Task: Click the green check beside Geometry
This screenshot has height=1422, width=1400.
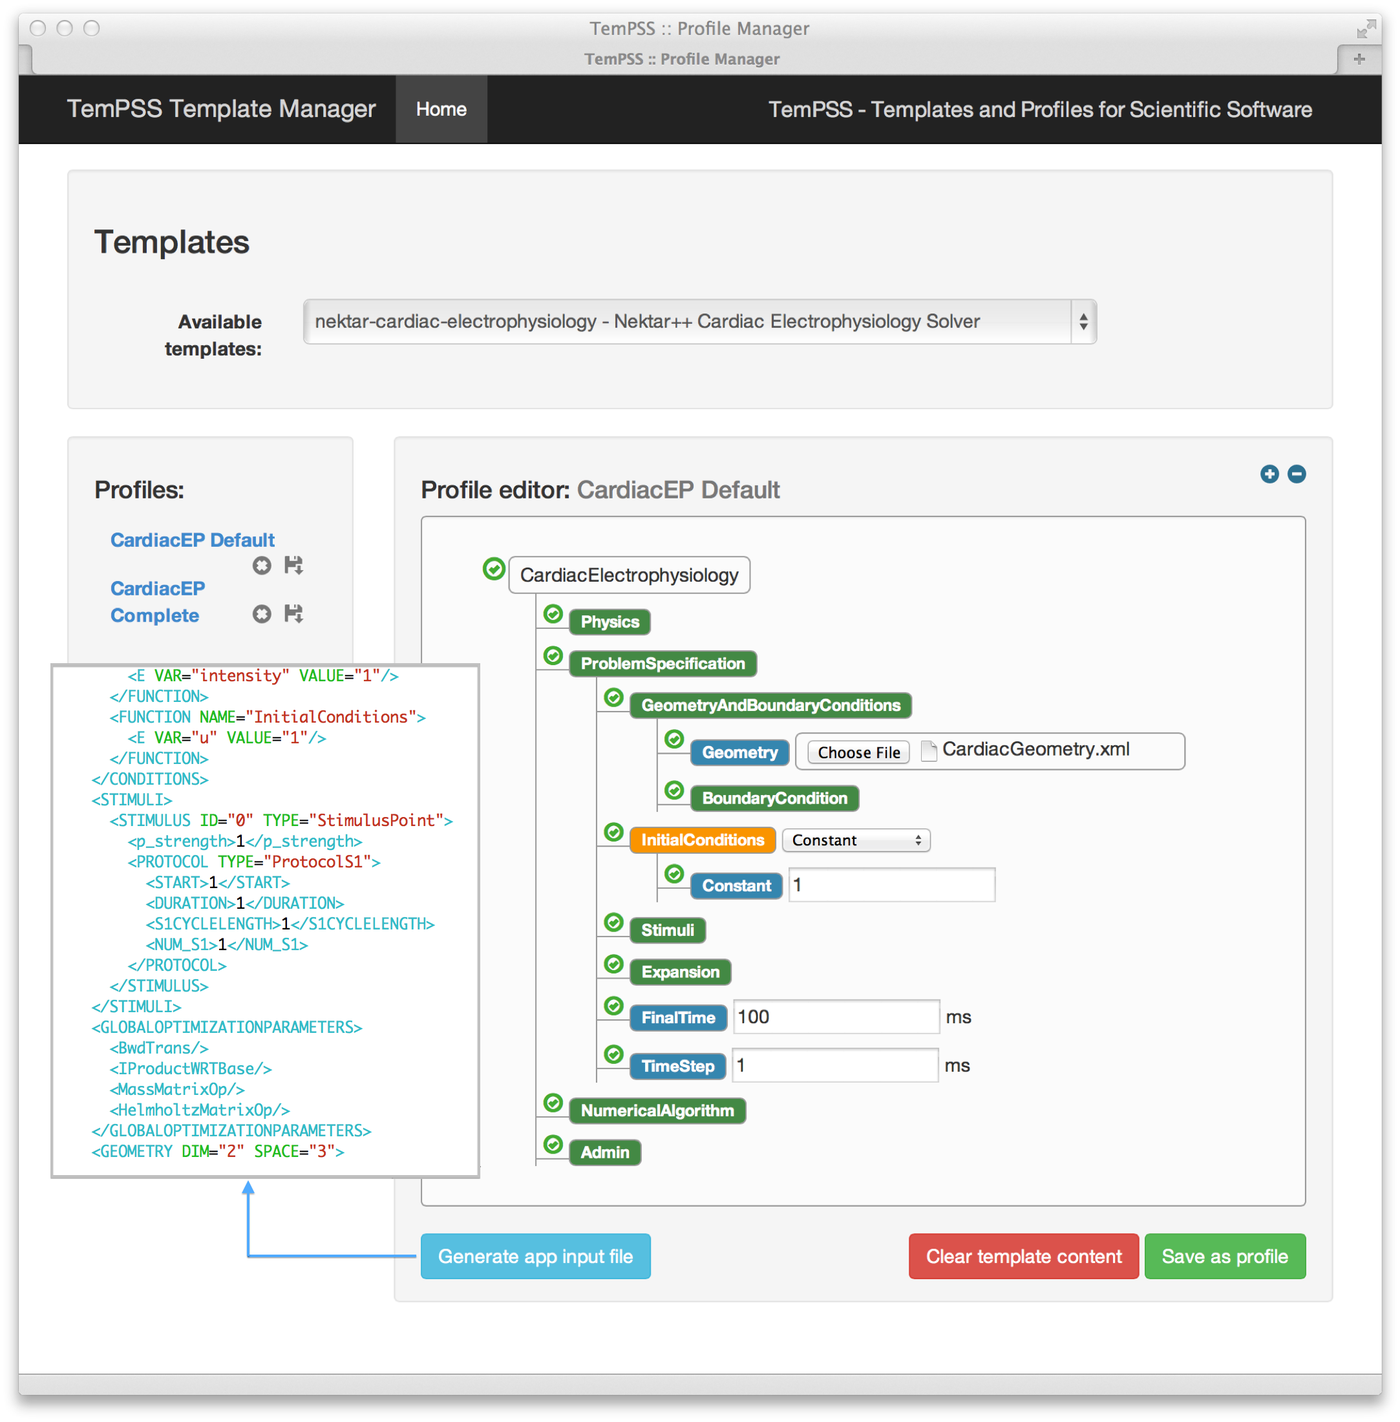Action: coord(674,739)
